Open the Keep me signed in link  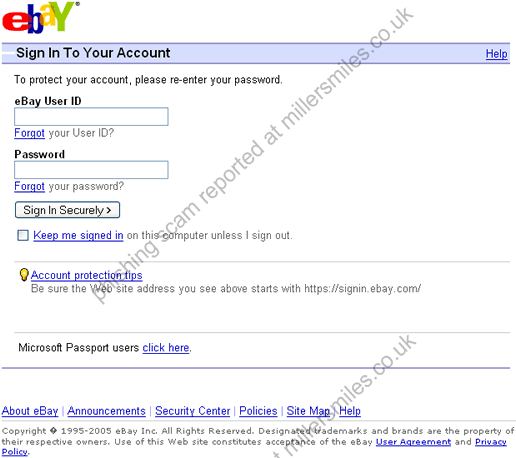pyautogui.click(x=78, y=235)
